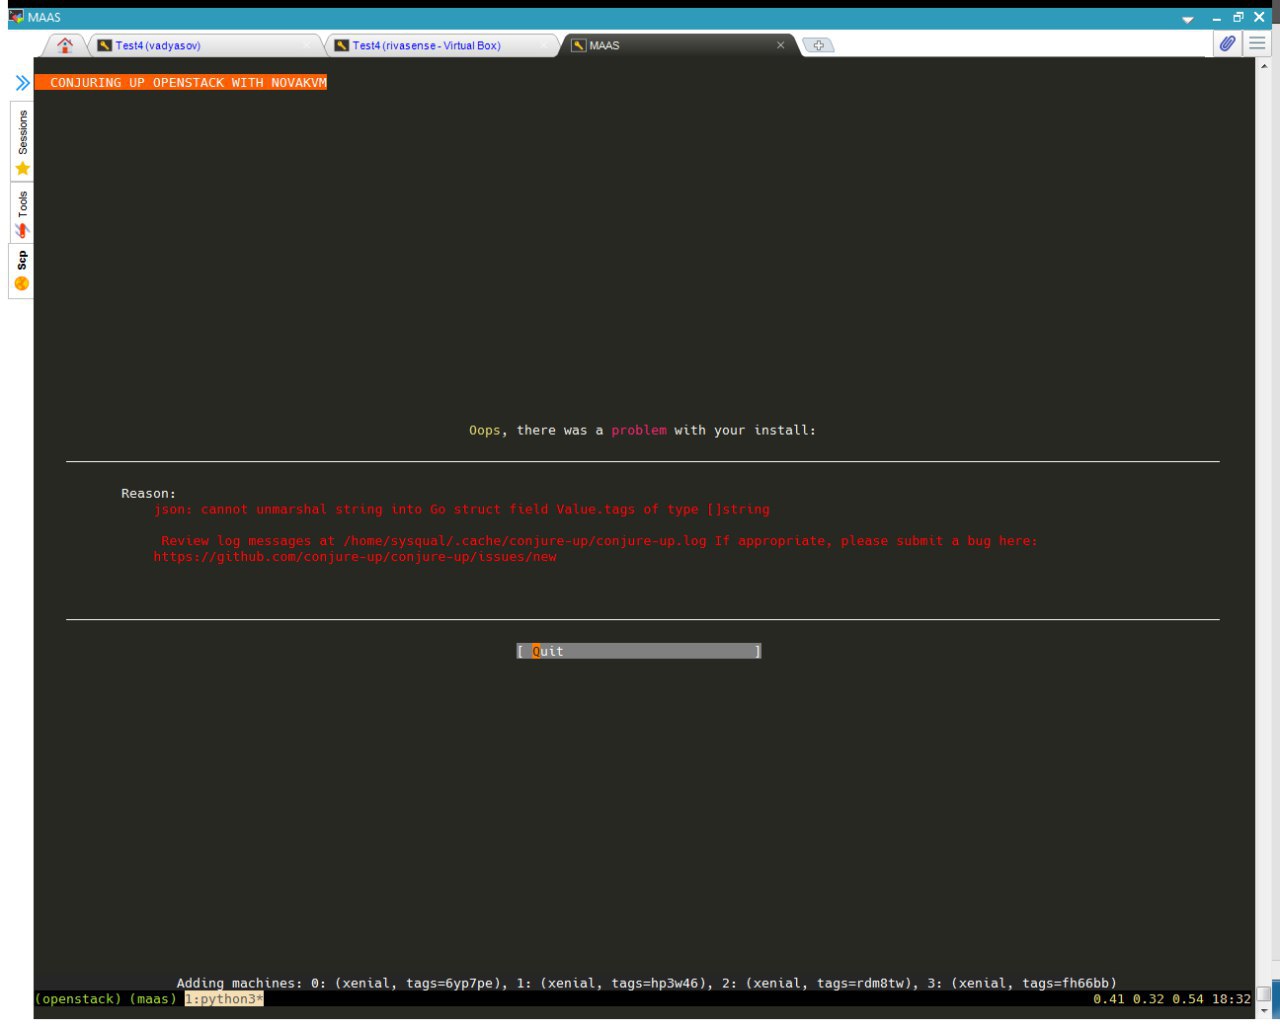This screenshot has height=1027, width=1280.
Task: Click the 'json: cannot unmarshal string' error line
Action: click(x=462, y=509)
